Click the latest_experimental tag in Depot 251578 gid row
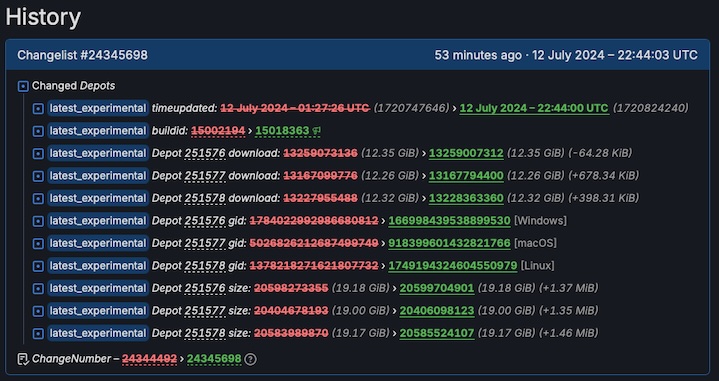719x381 pixels. [98, 266]
